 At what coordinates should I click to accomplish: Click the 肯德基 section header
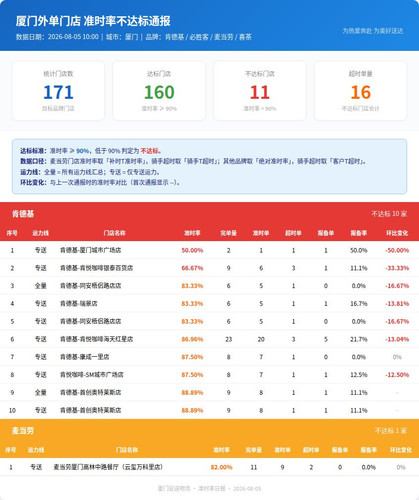23,214
